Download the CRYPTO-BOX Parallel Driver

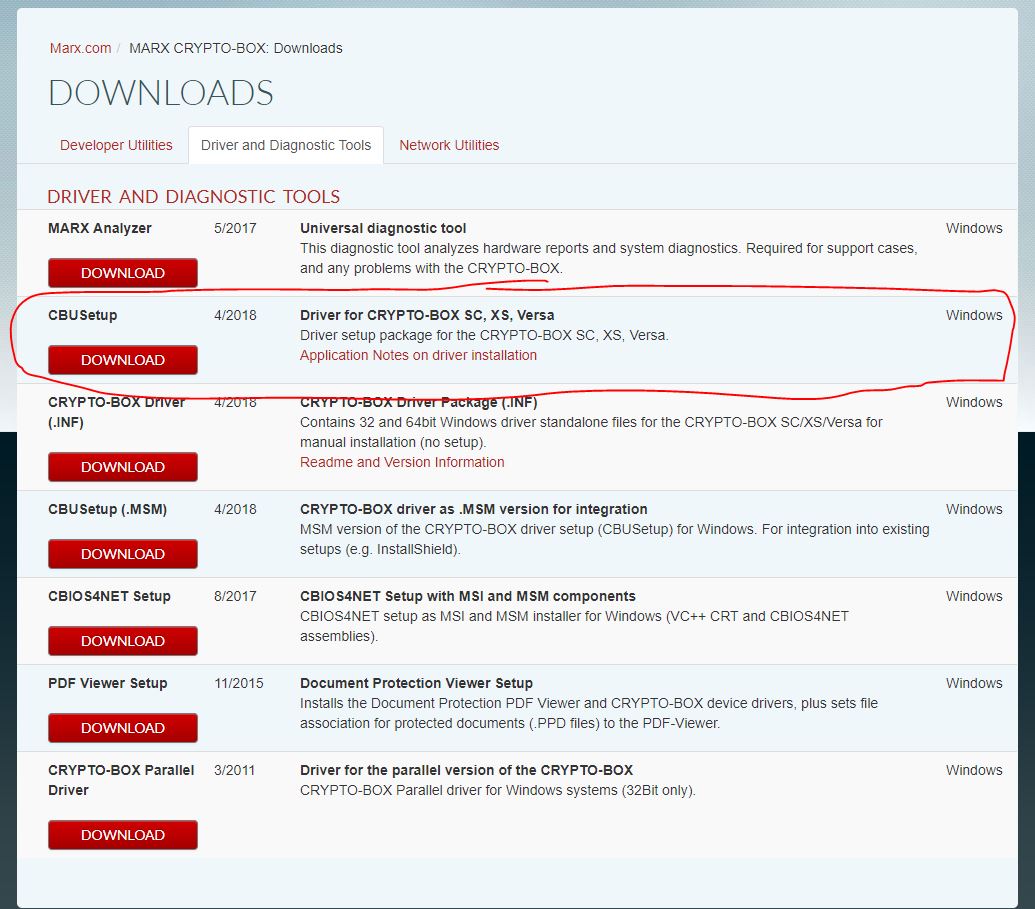point(123,835)
